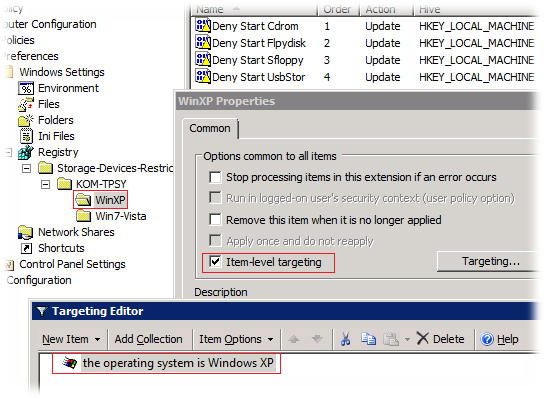Enable Stop processing items if an error occurs
Screen dimensions: 544x398
215,177
